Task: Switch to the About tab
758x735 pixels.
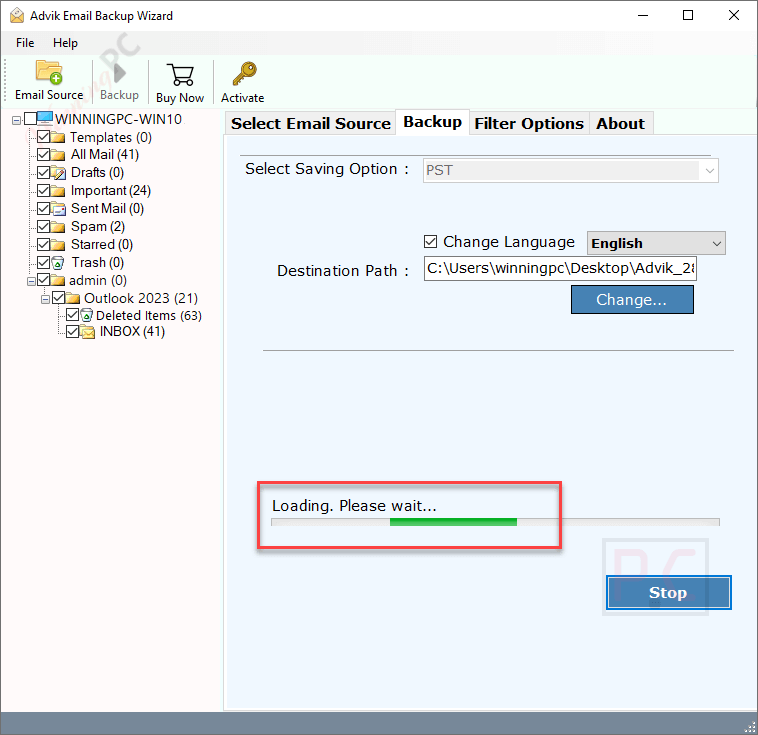Action: pos(621,123)
